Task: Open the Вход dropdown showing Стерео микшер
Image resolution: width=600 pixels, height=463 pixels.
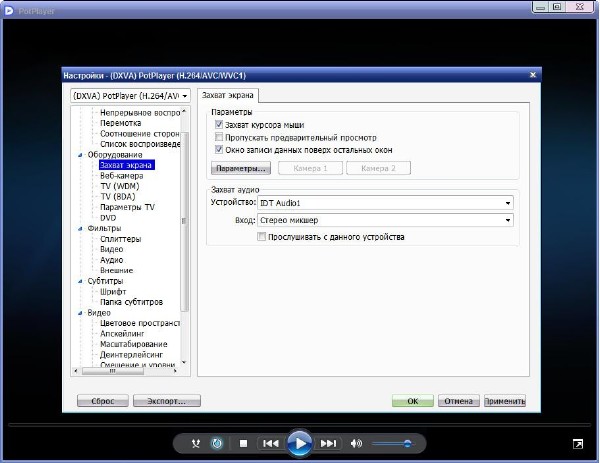Action: click(385, 220)
